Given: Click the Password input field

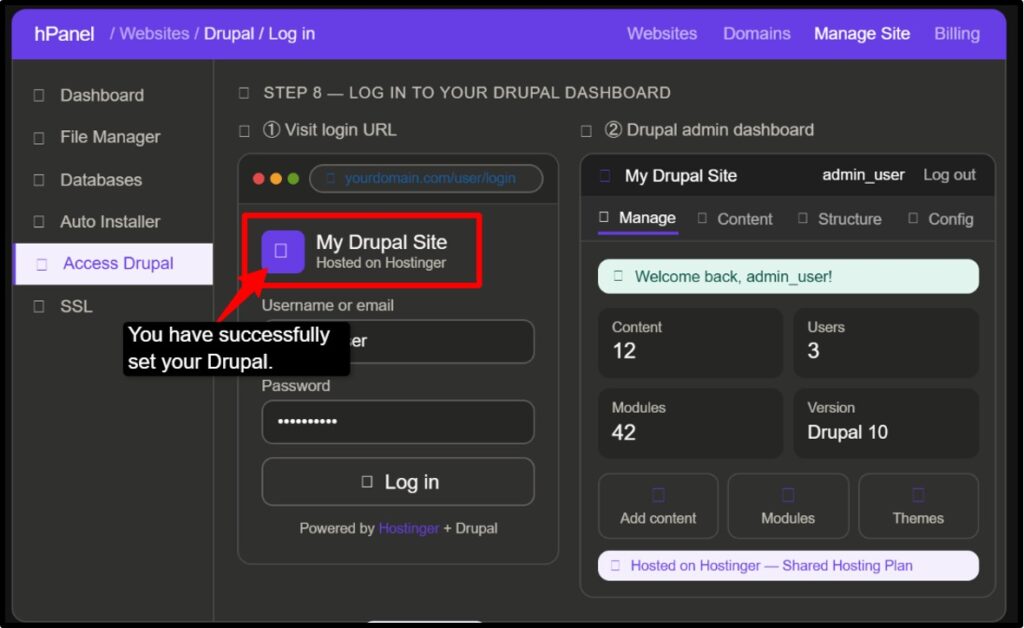Looking at the screenshot, I should 398,422.
